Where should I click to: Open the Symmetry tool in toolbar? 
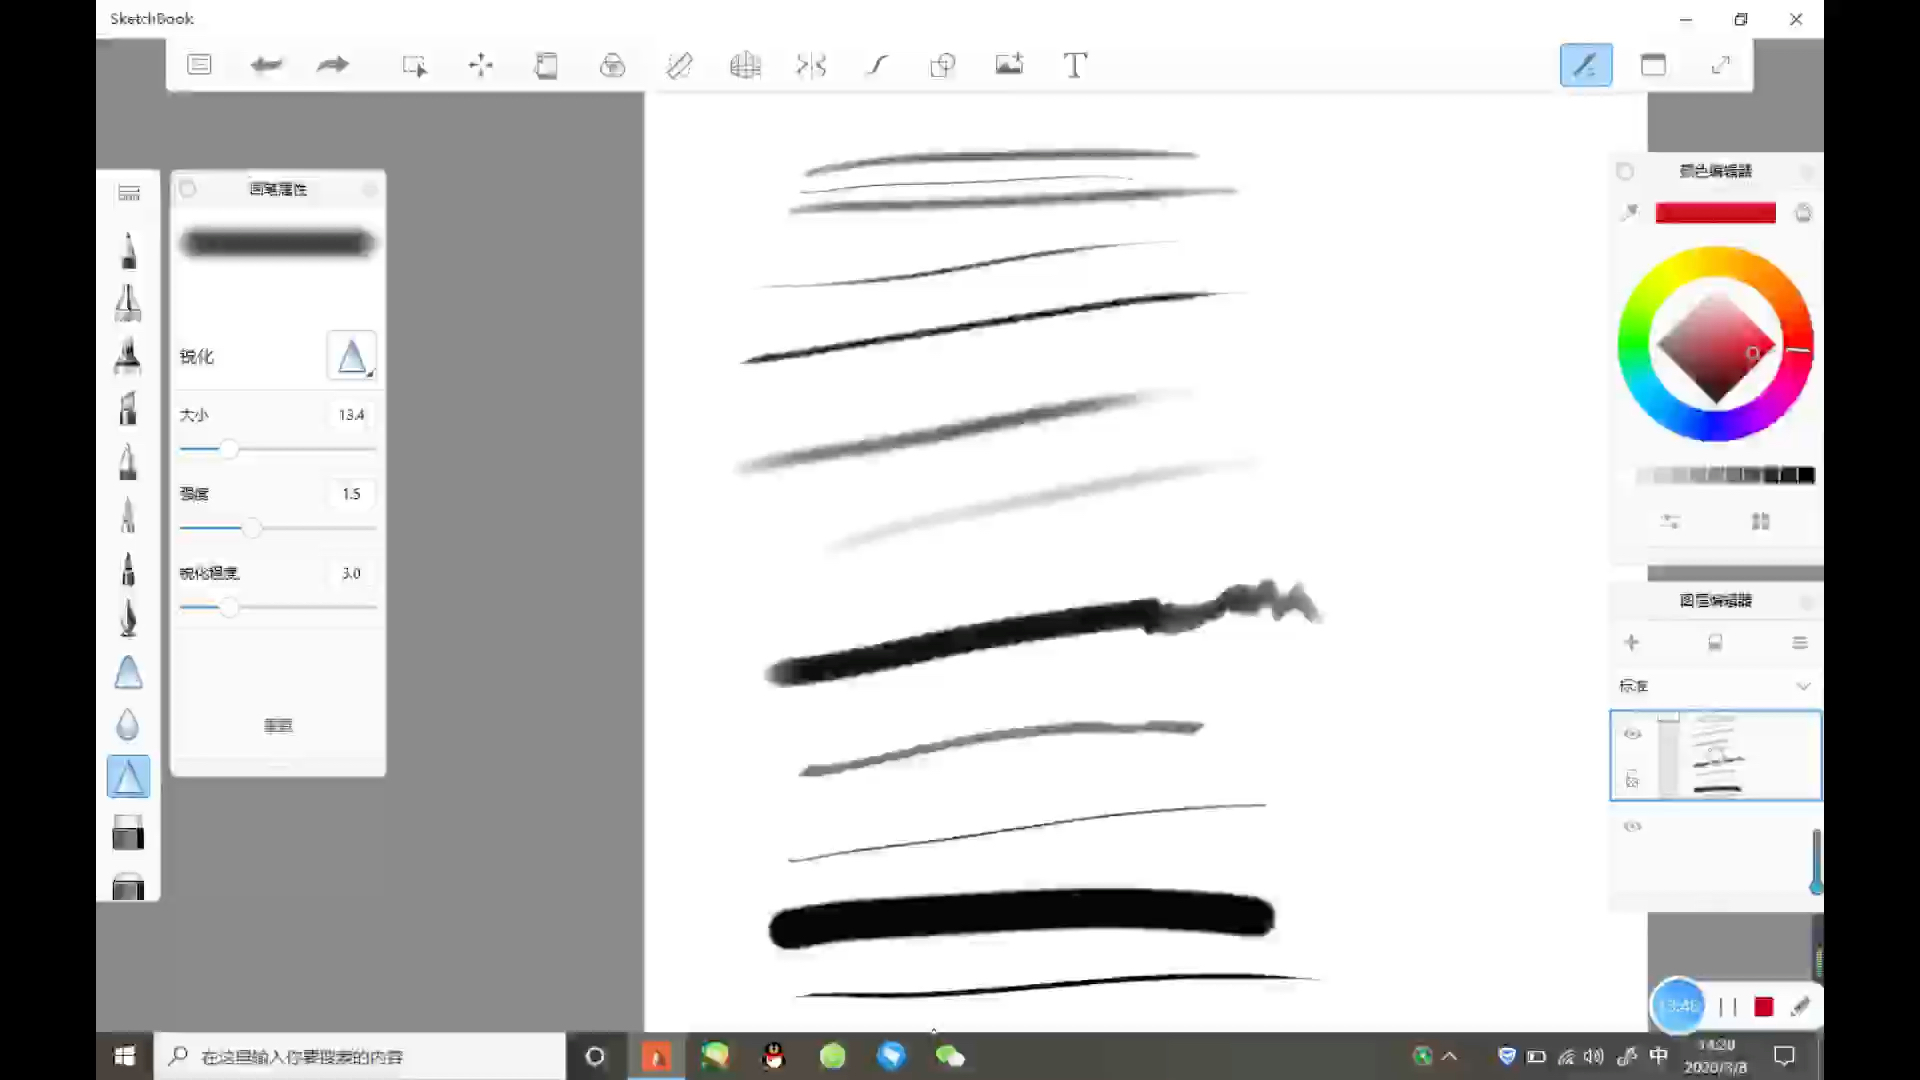811,66
